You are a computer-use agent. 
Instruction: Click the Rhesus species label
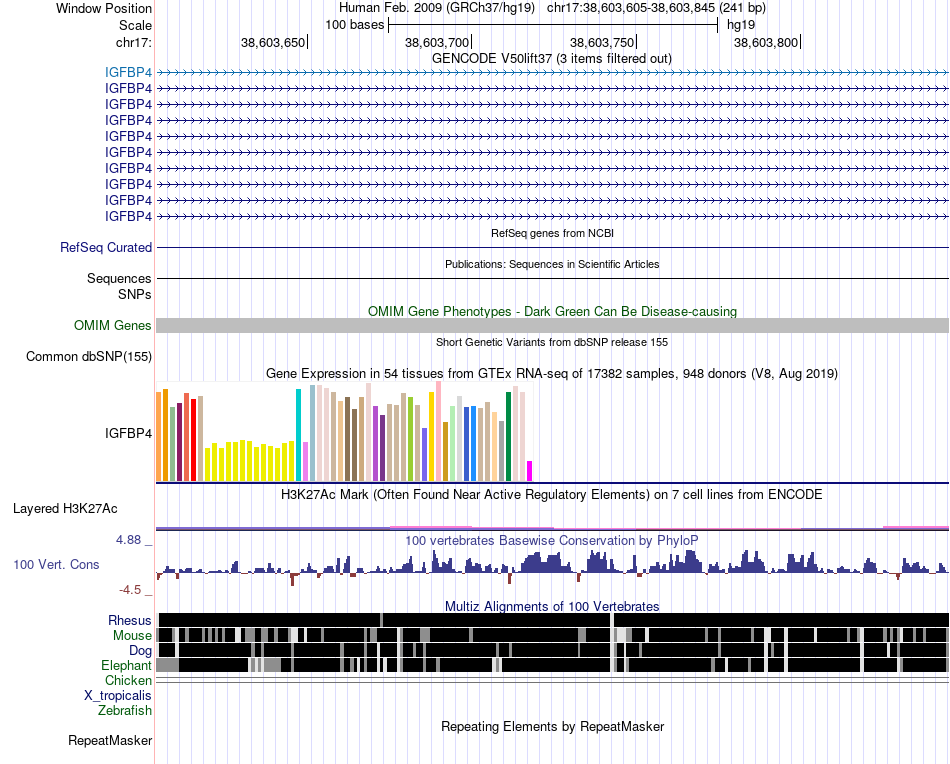click(x=129, y=620)
